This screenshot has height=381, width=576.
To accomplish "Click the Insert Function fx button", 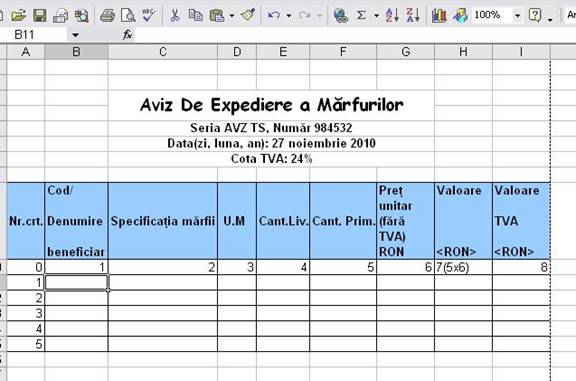I will coord(127,35).
